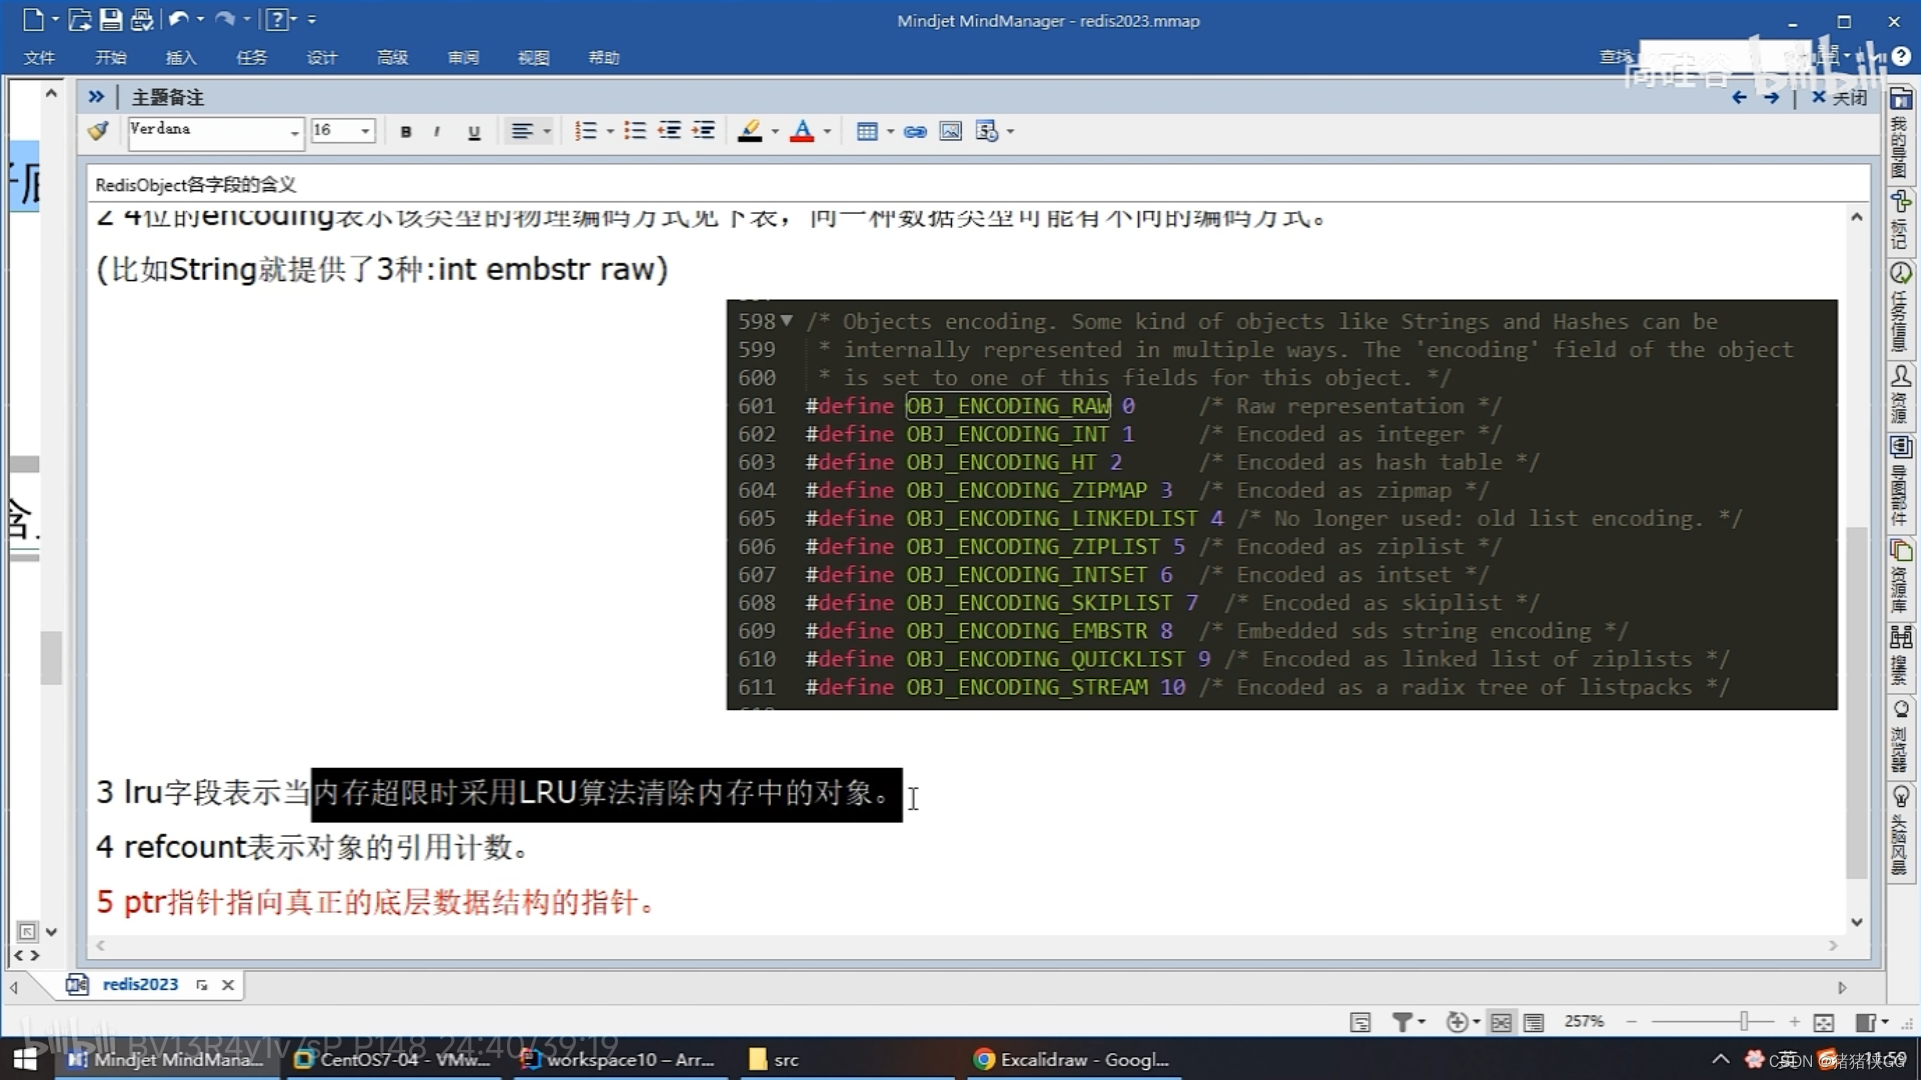The width and height of the screenshot is (1921, 1080).
Task: Select the redis2023 document tab
Action: (140, 984)
